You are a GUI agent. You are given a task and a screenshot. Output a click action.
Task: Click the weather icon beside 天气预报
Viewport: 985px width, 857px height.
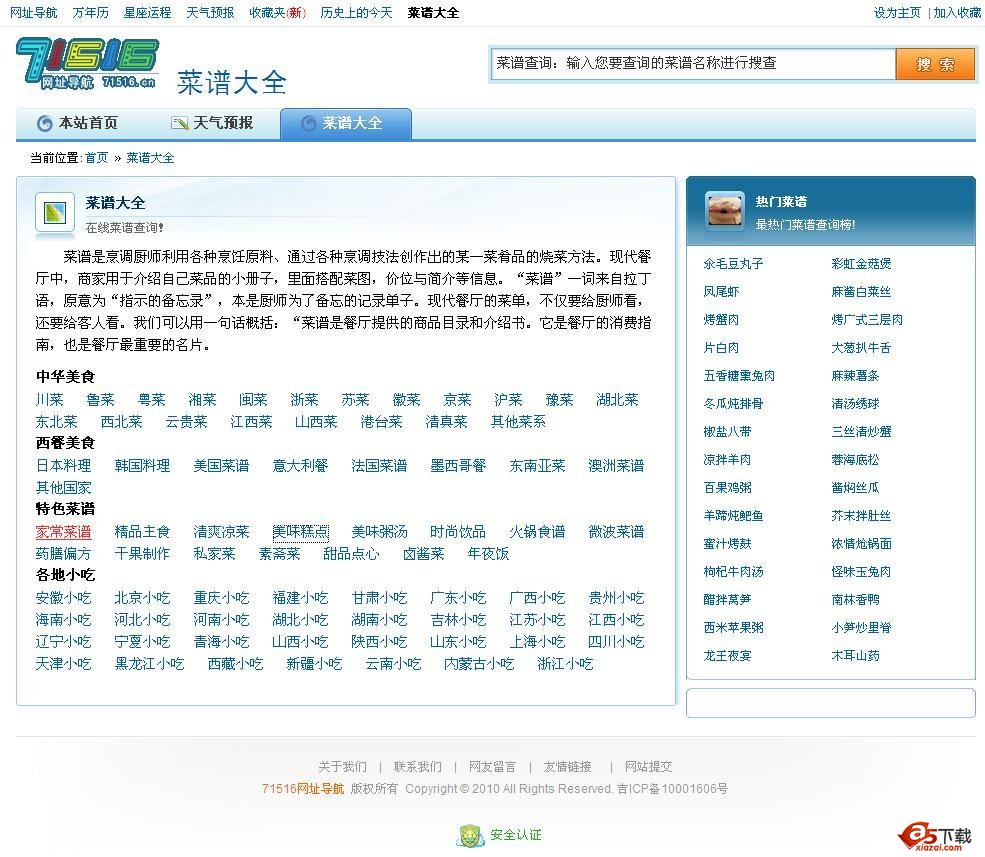coord(180,124)
